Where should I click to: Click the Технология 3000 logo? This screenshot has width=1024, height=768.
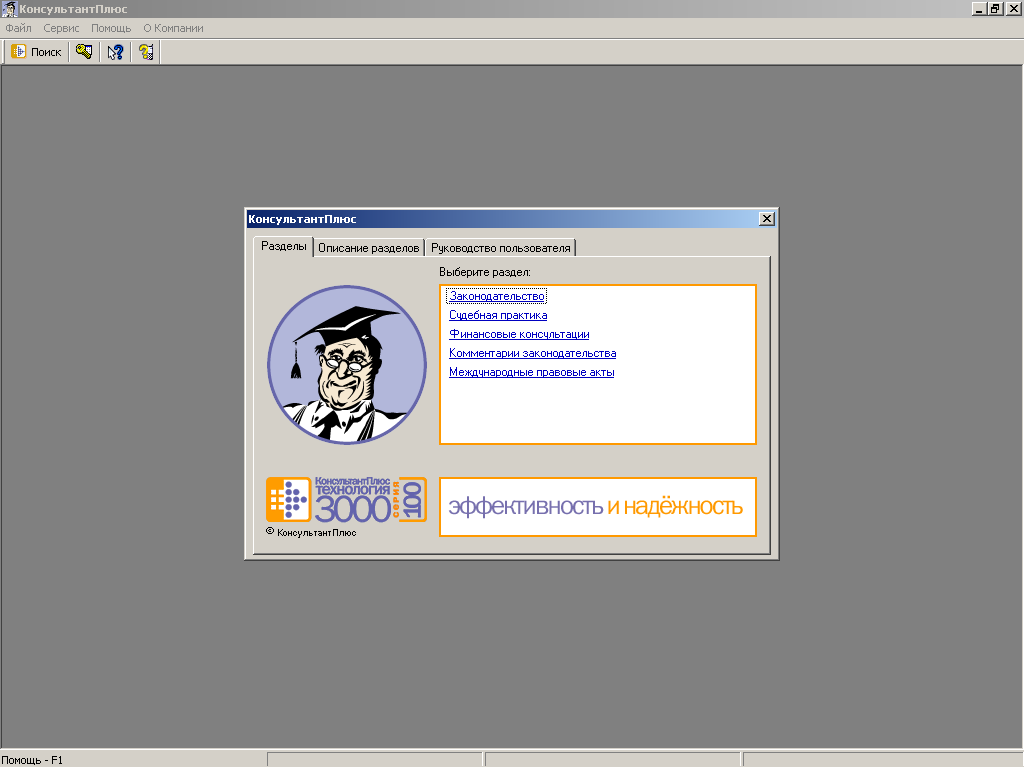346,500
